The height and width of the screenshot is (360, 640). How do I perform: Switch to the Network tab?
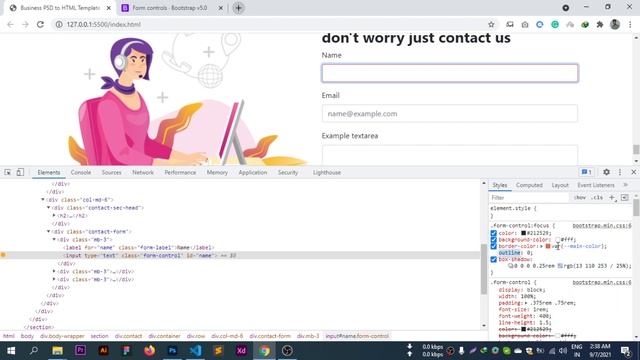[x=143, y=172]
